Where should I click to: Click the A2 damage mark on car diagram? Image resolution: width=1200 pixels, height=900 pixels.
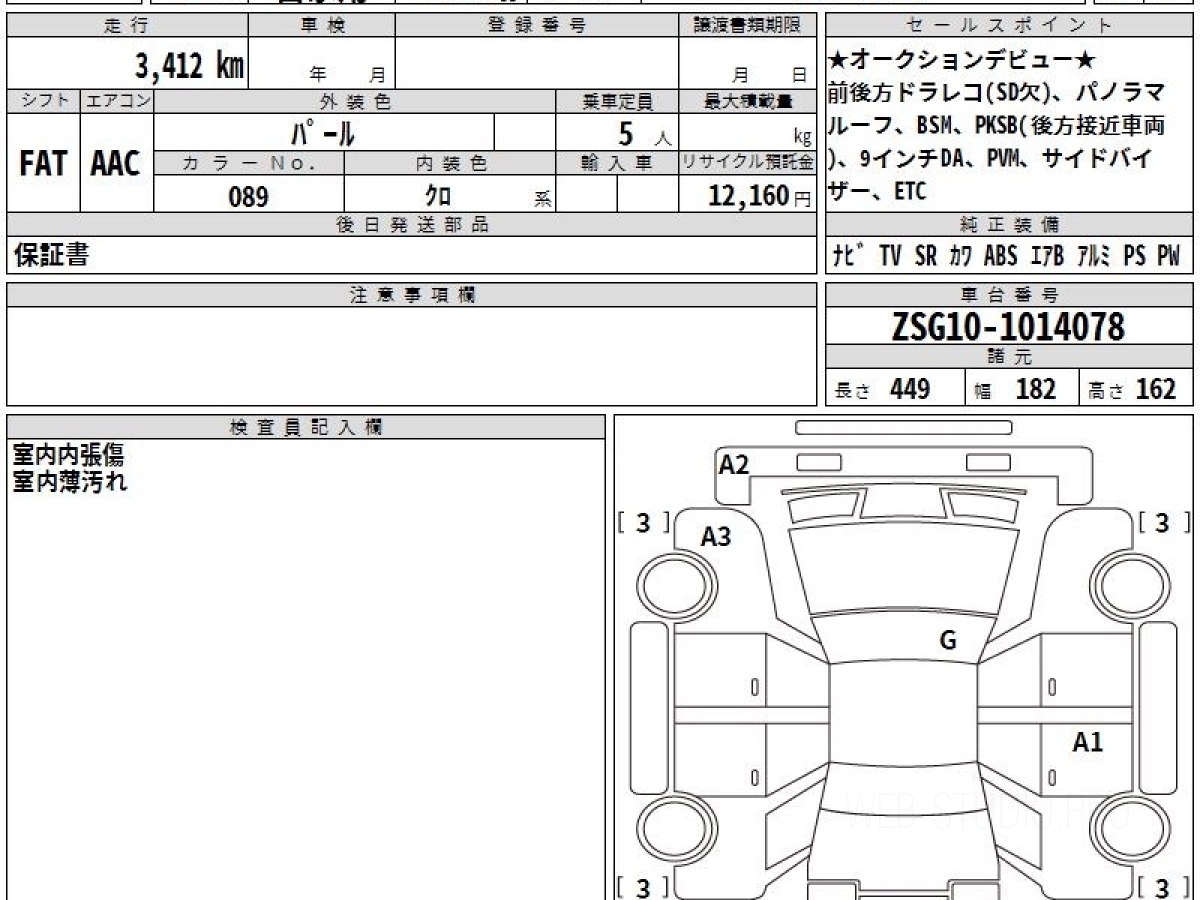(734, 465)
